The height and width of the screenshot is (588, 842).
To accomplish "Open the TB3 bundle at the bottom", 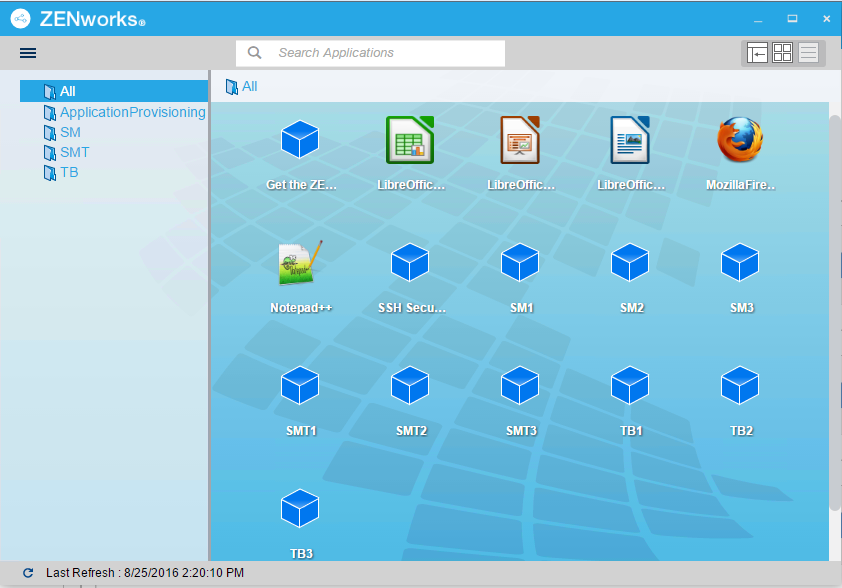I will 300,508.
